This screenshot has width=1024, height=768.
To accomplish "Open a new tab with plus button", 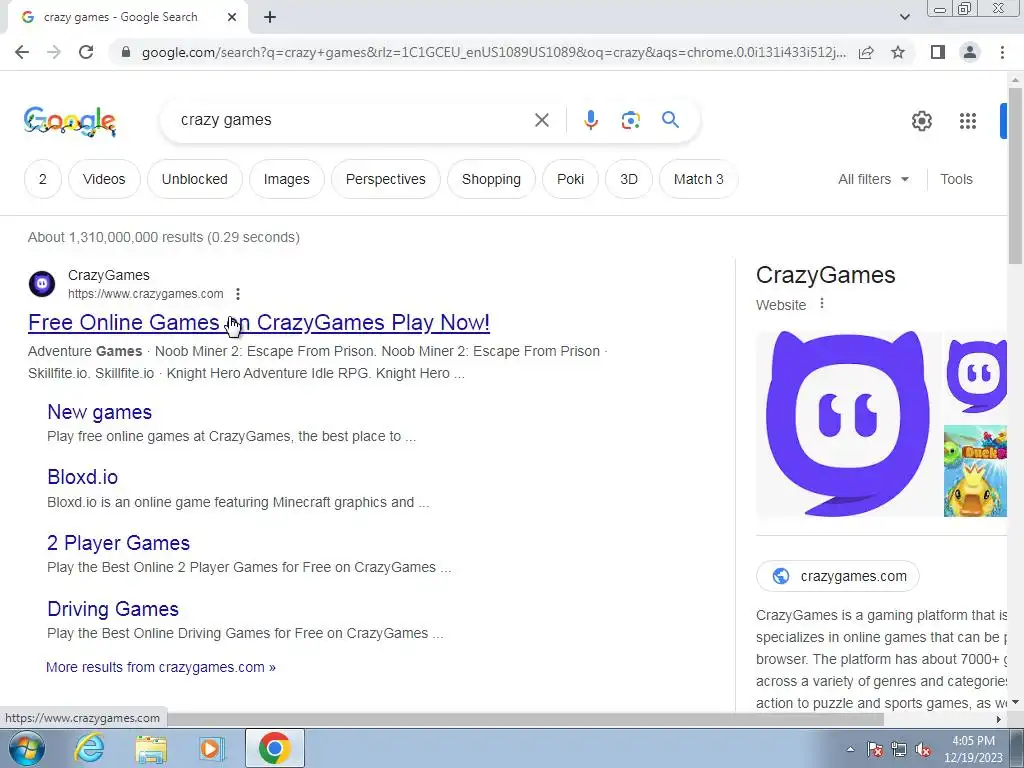I will pyautogui.click(x=270, y=18).
